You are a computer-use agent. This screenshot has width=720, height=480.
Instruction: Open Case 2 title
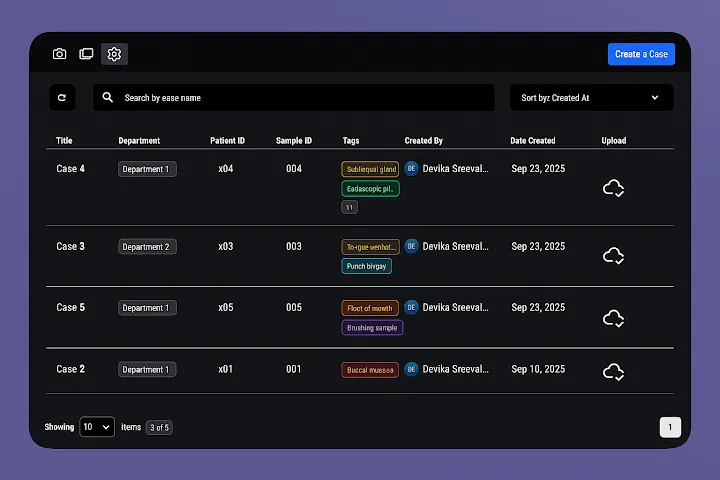click(70, 369)
